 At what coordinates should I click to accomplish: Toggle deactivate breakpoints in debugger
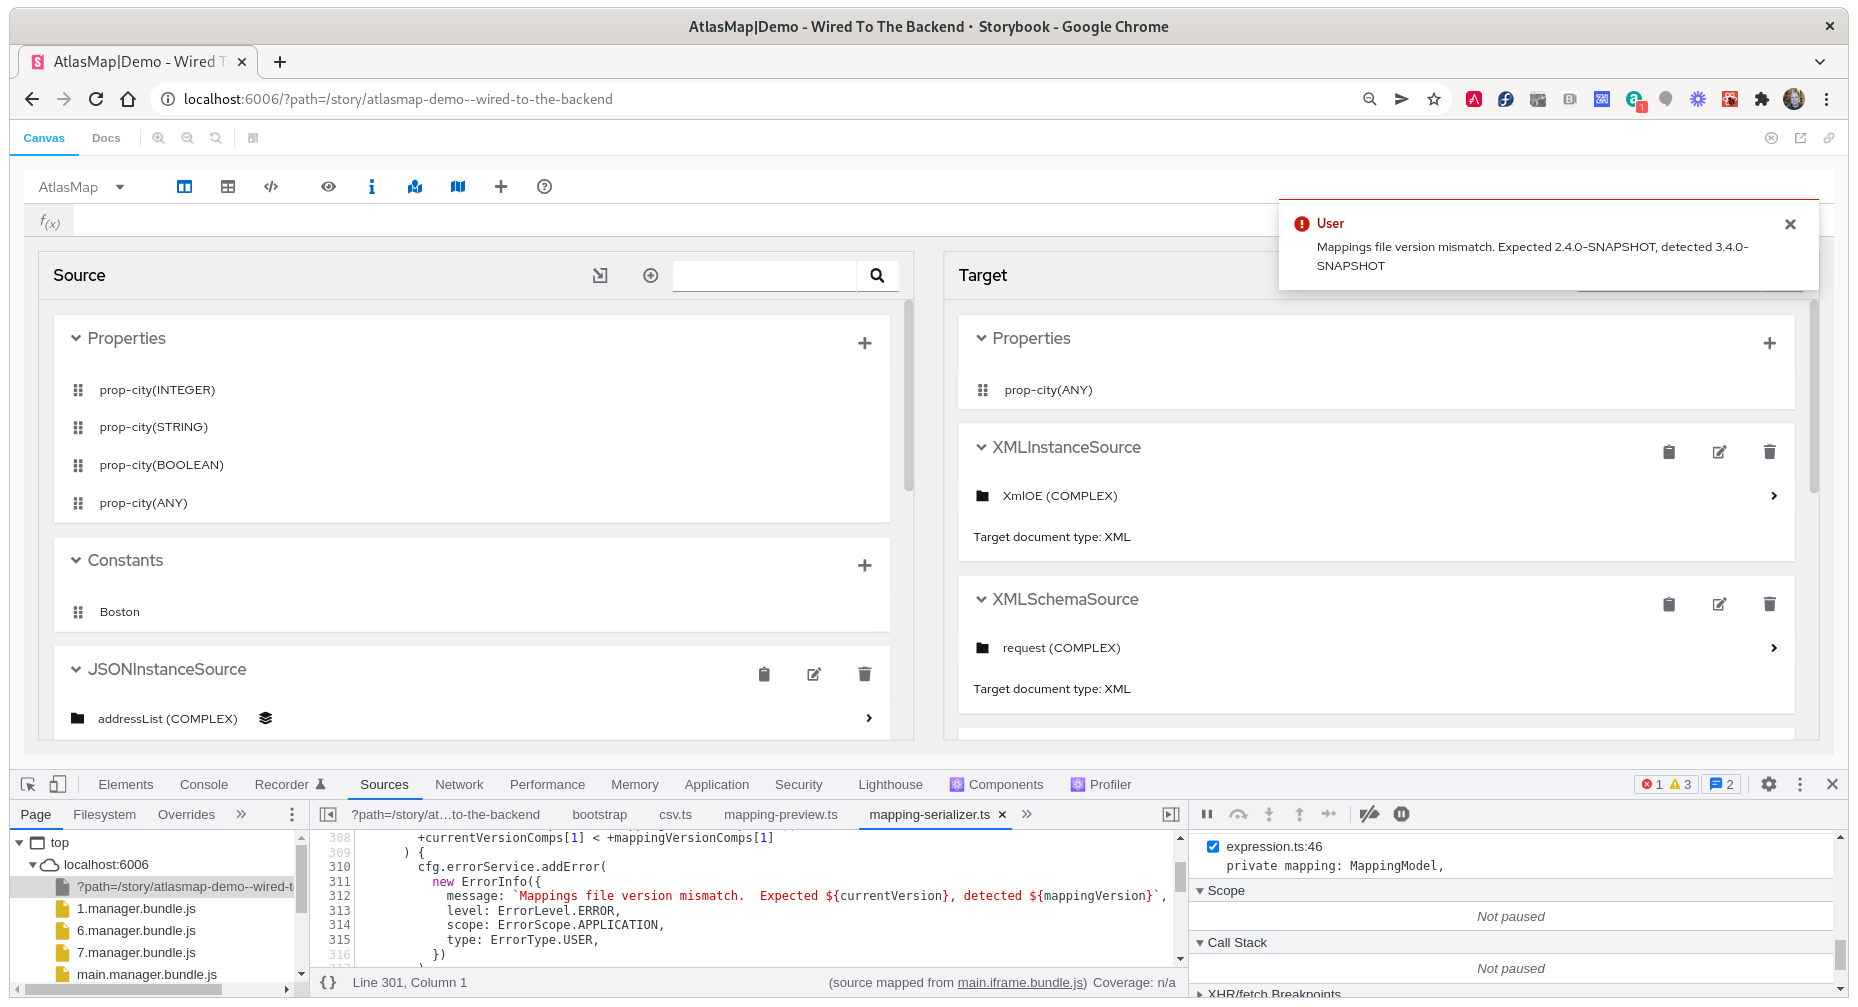tap(1369, 813)
